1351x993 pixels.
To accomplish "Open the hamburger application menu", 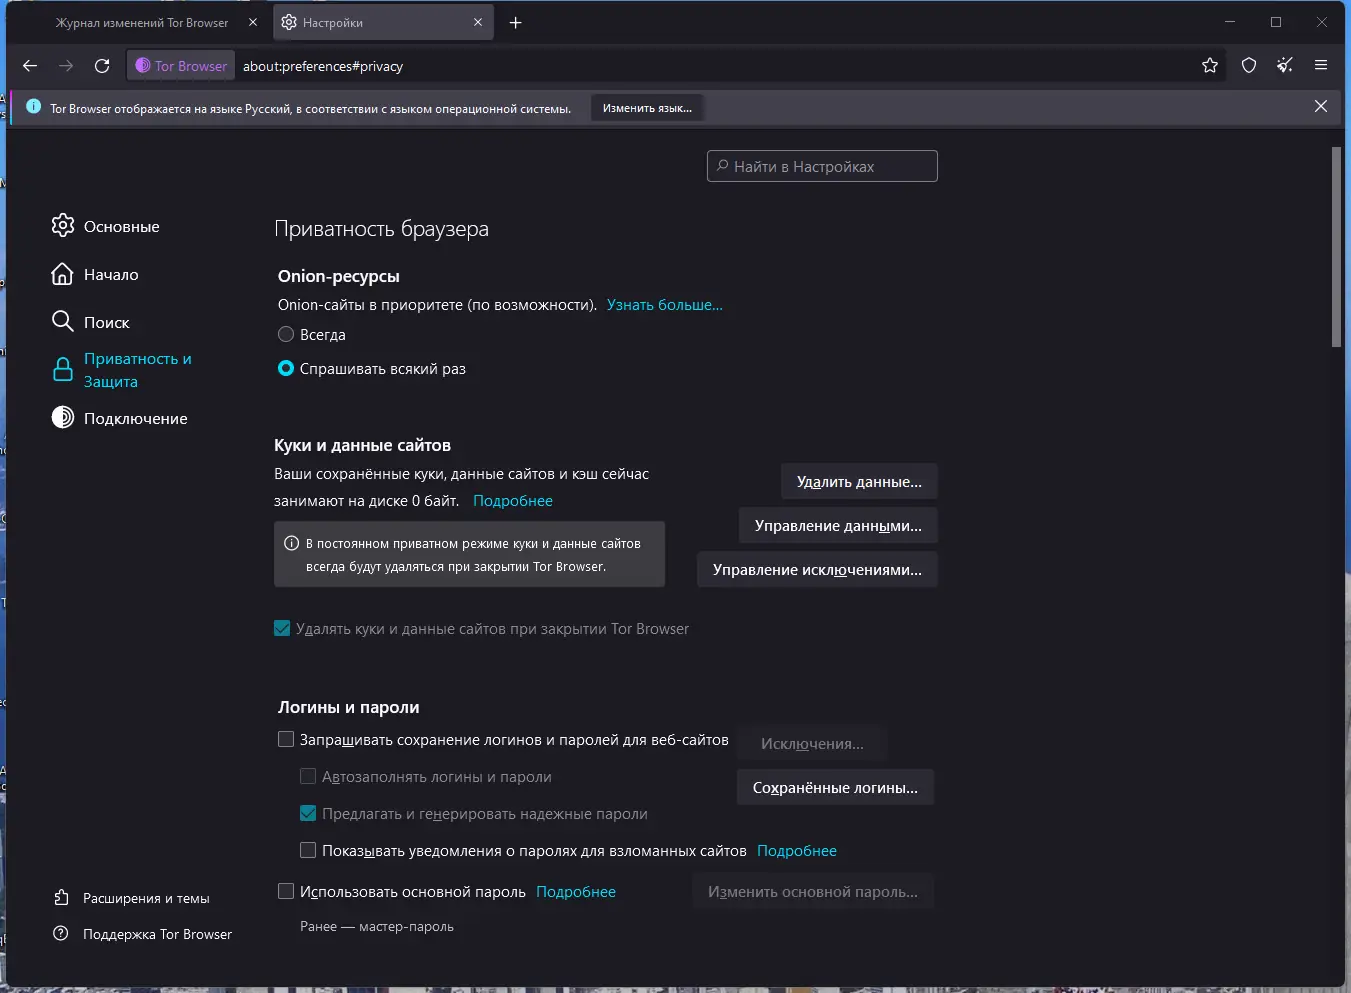I will [x=1321, y=66].
